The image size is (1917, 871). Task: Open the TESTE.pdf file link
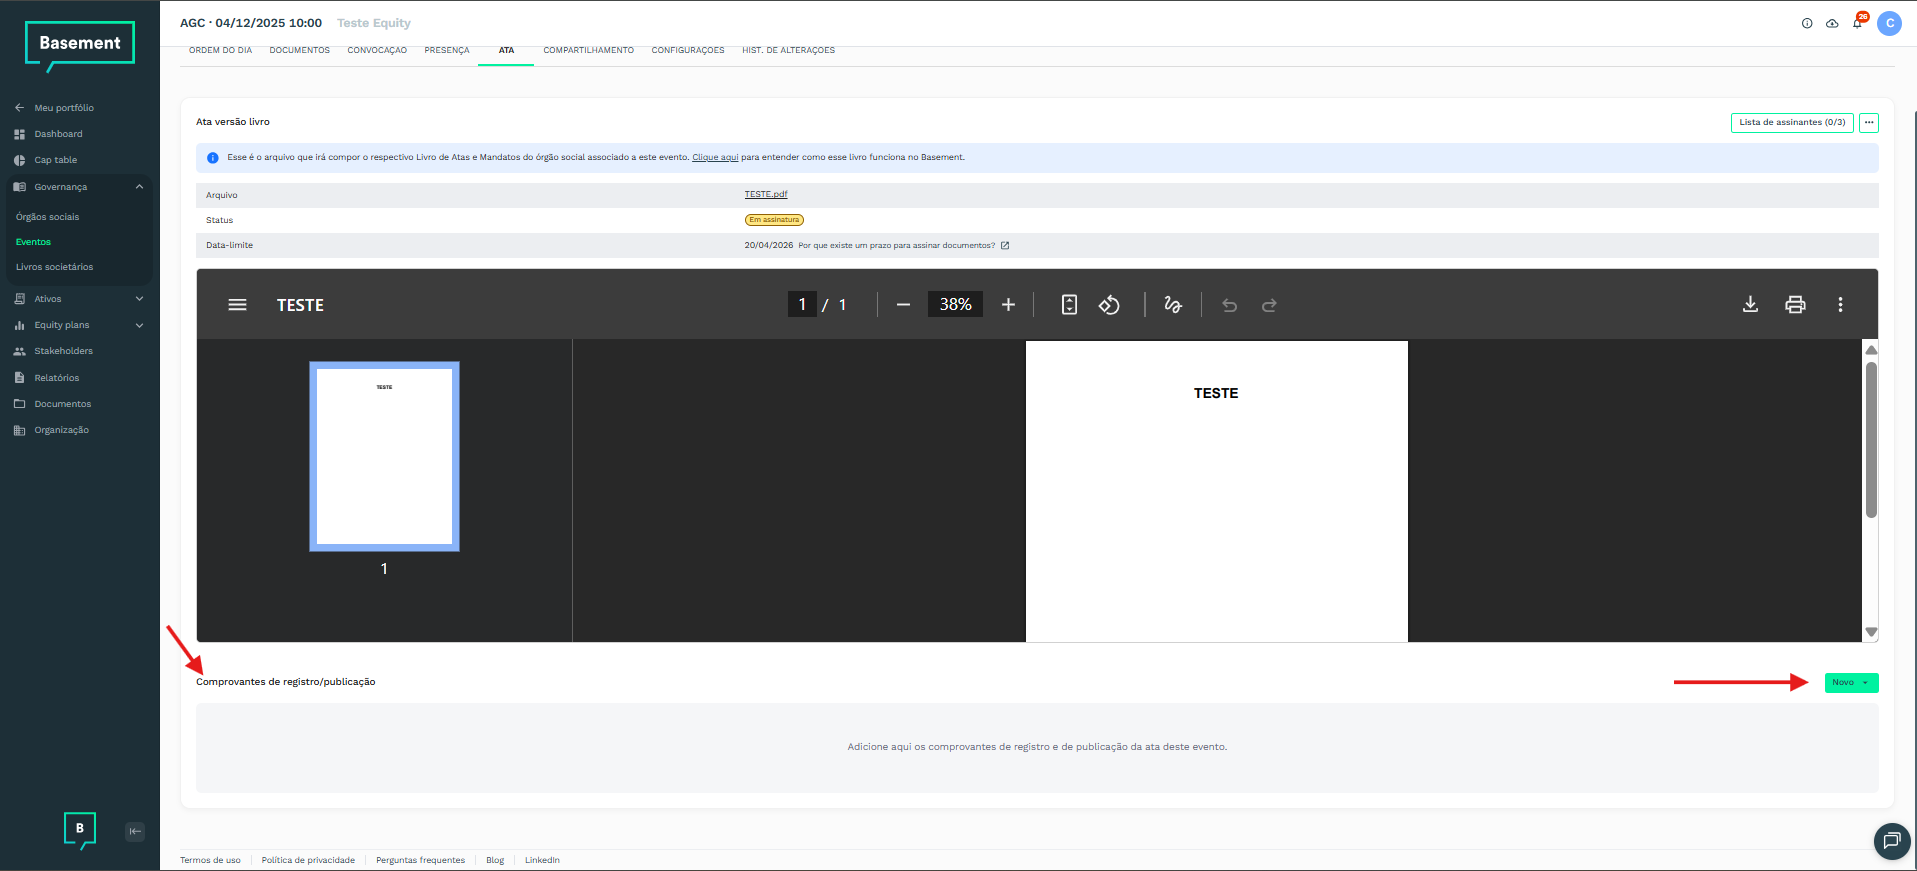pyautogui.click(x=765, y=195)
